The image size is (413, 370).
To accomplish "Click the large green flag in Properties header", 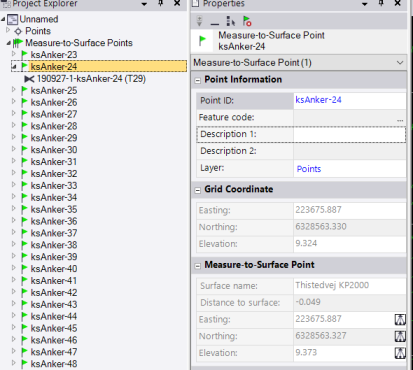I will (x=202, y=41).
